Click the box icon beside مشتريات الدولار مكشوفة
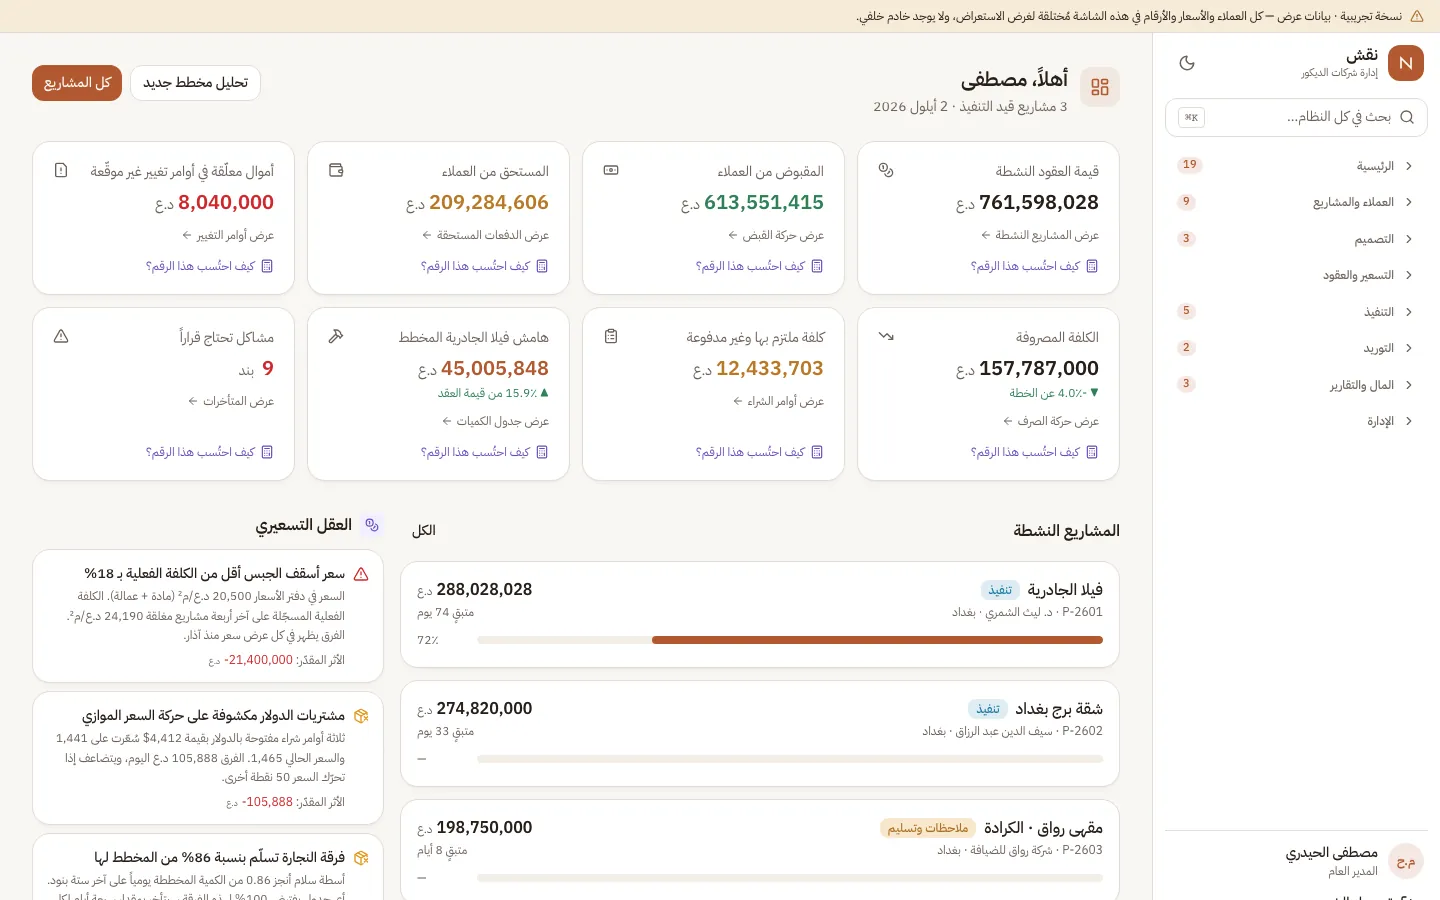The image size is (1440, 900). [361, 716]
